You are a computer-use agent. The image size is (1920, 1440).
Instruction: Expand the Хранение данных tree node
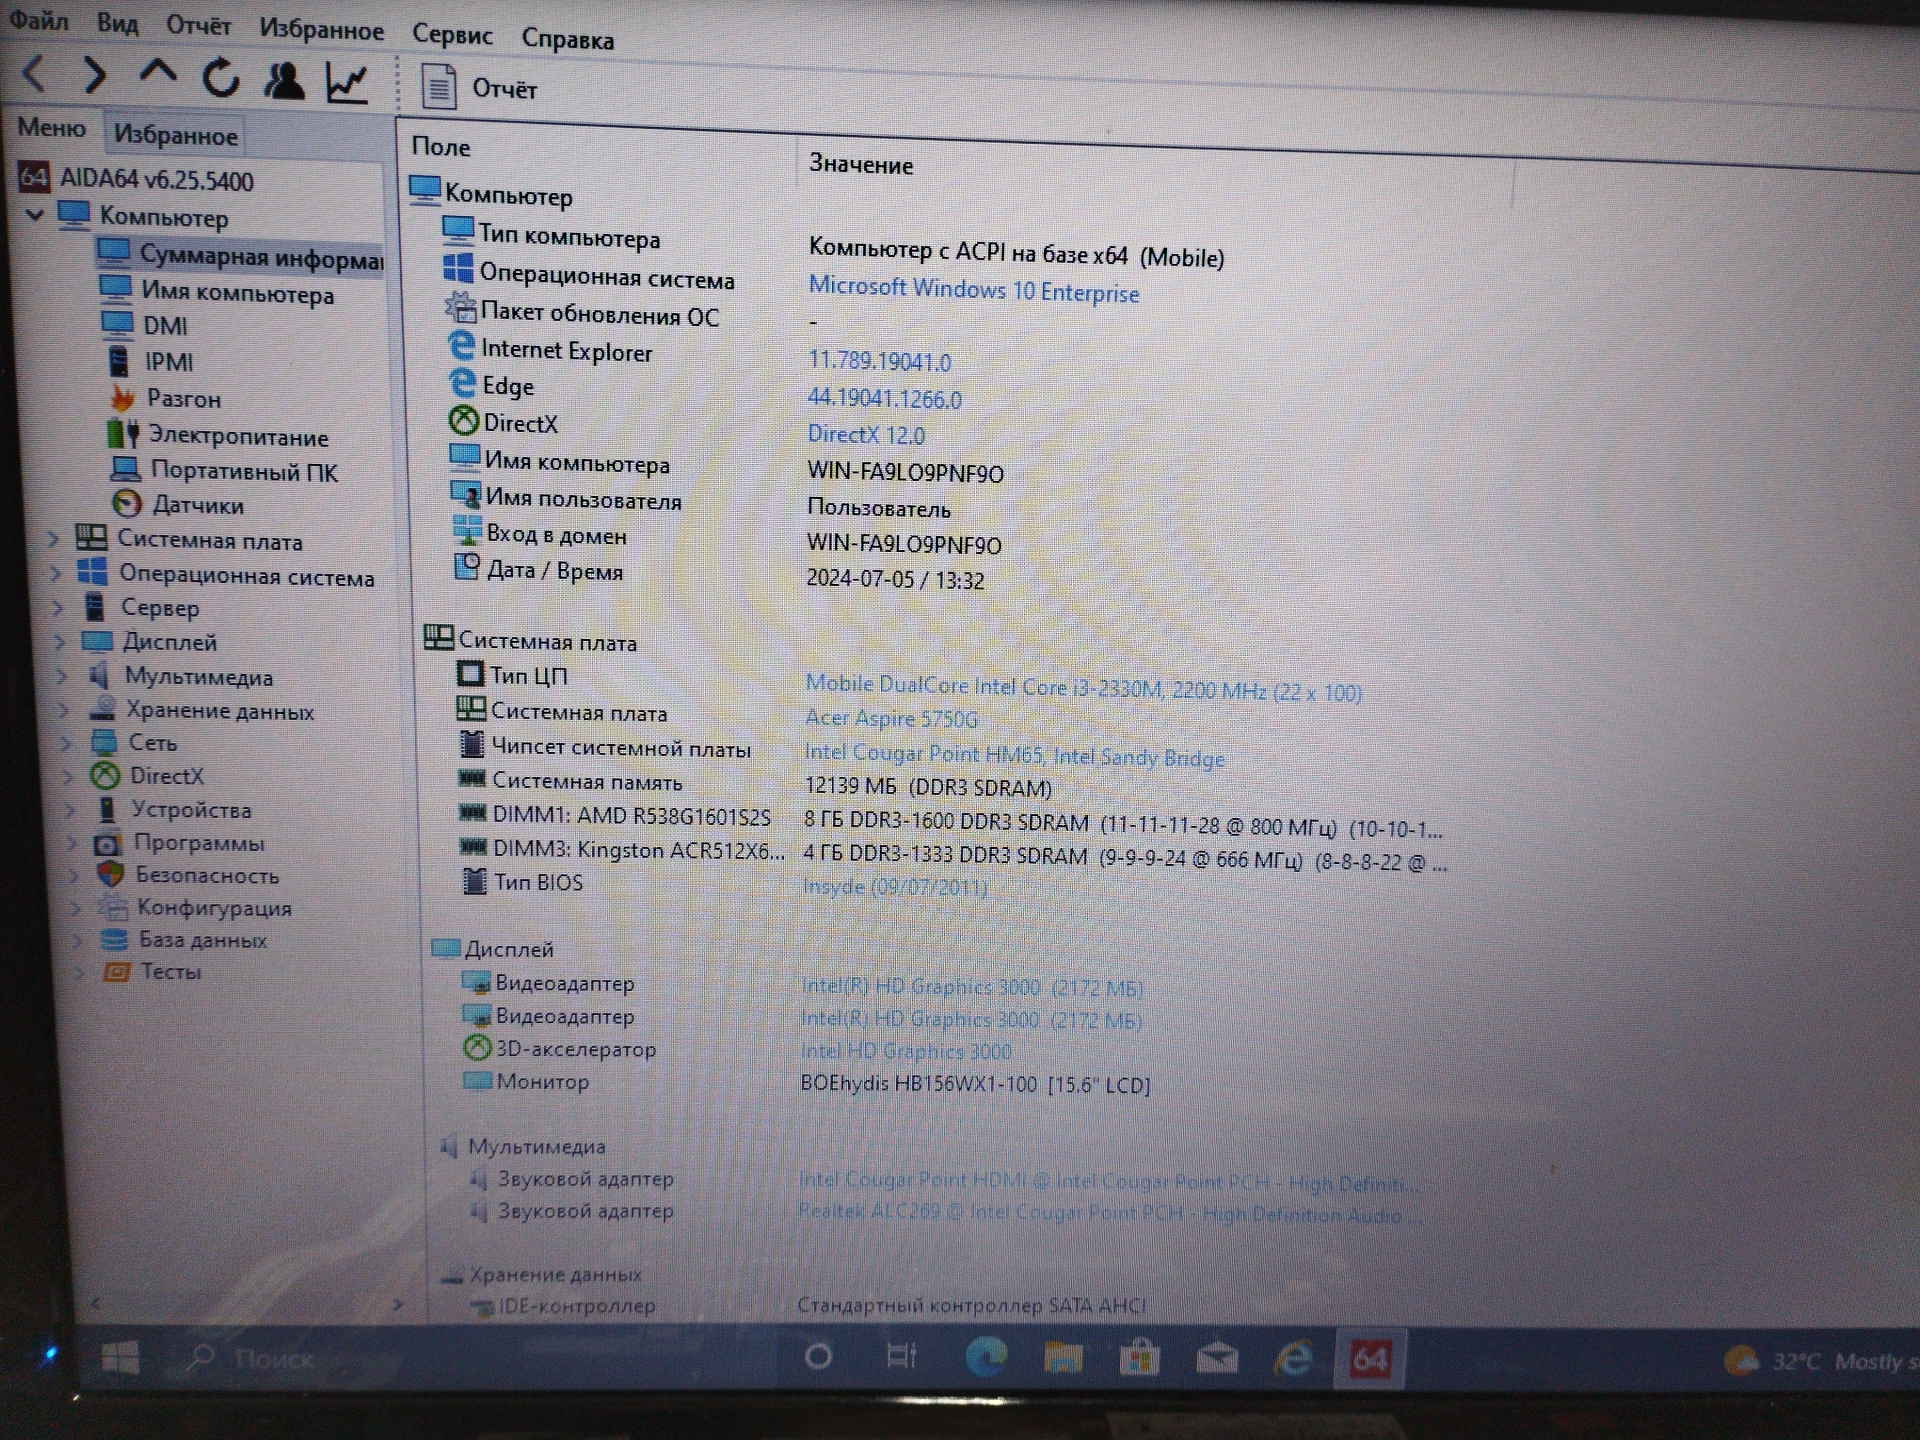(x=64, y=710)
